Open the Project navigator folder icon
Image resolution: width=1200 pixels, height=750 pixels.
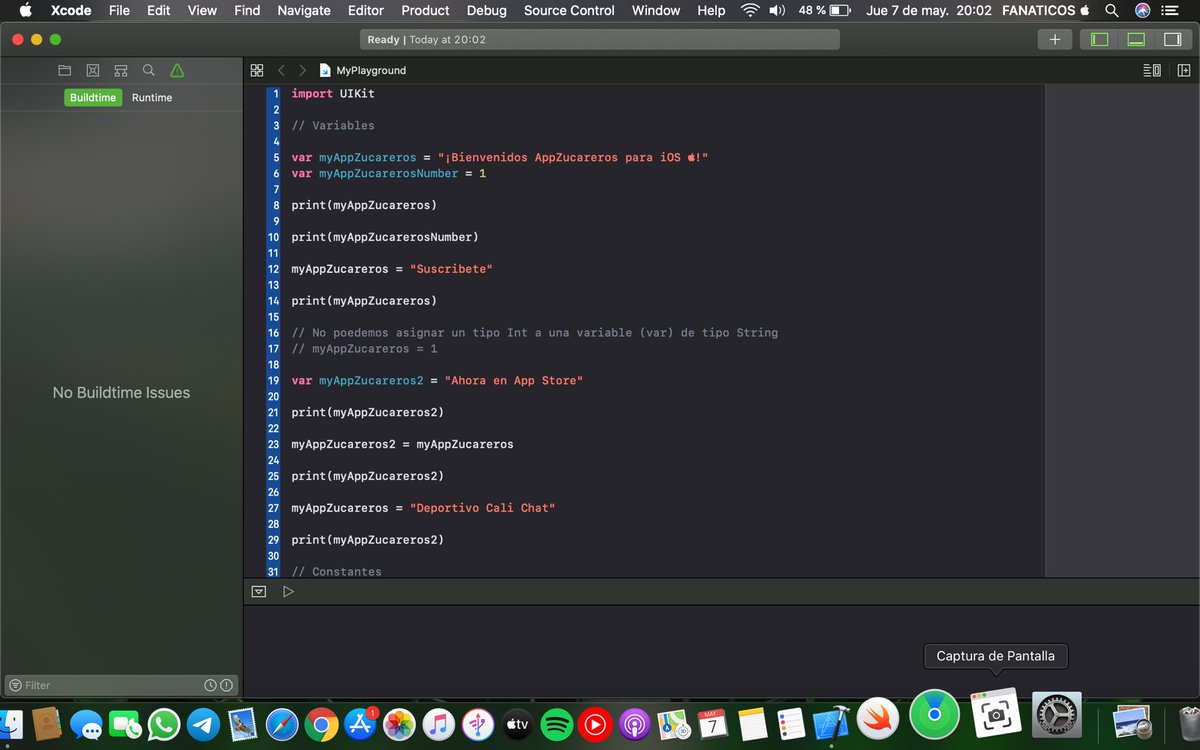(x=65, y=70)
